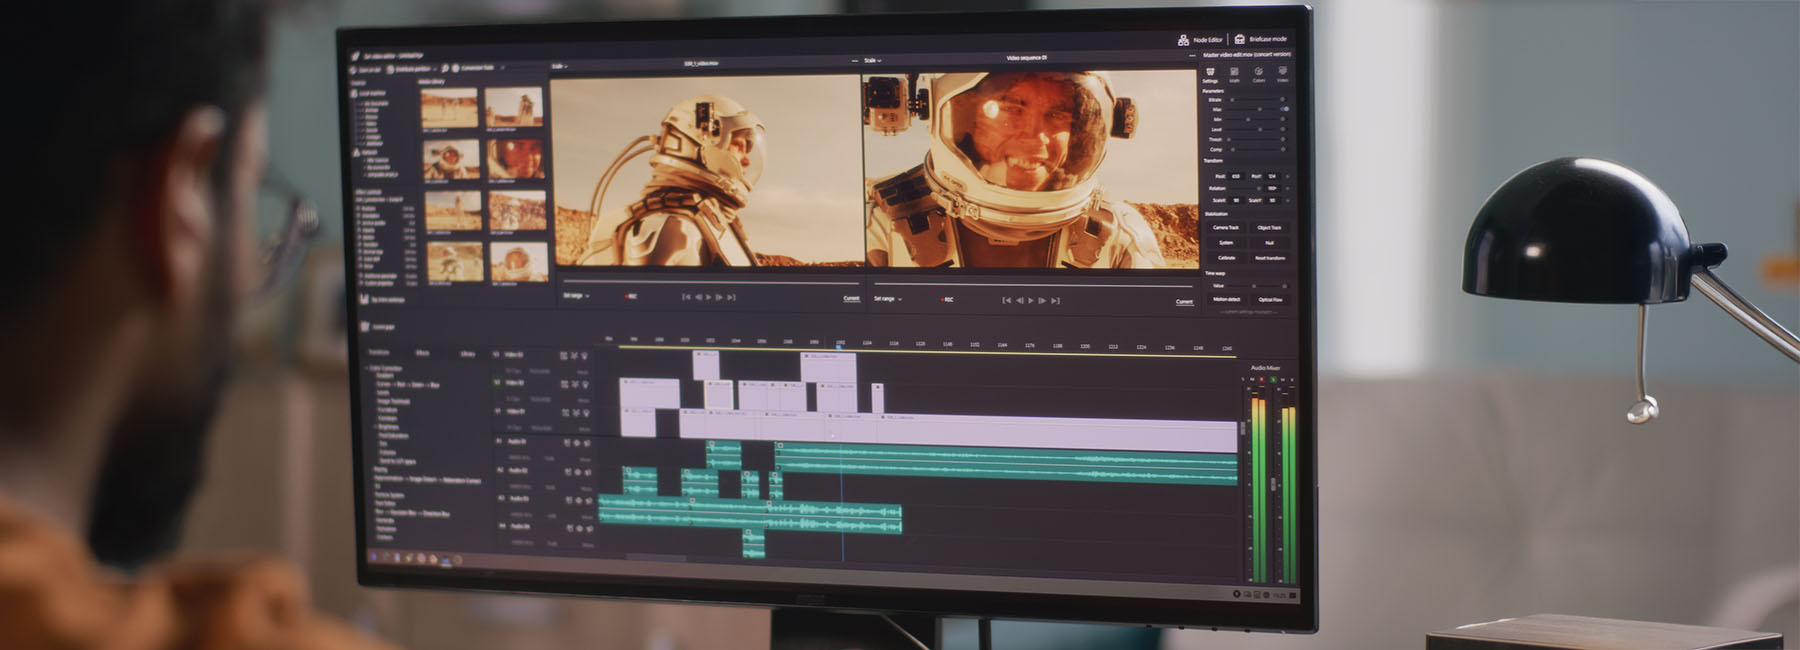Switch to the Effects tab

click(422, 353)
